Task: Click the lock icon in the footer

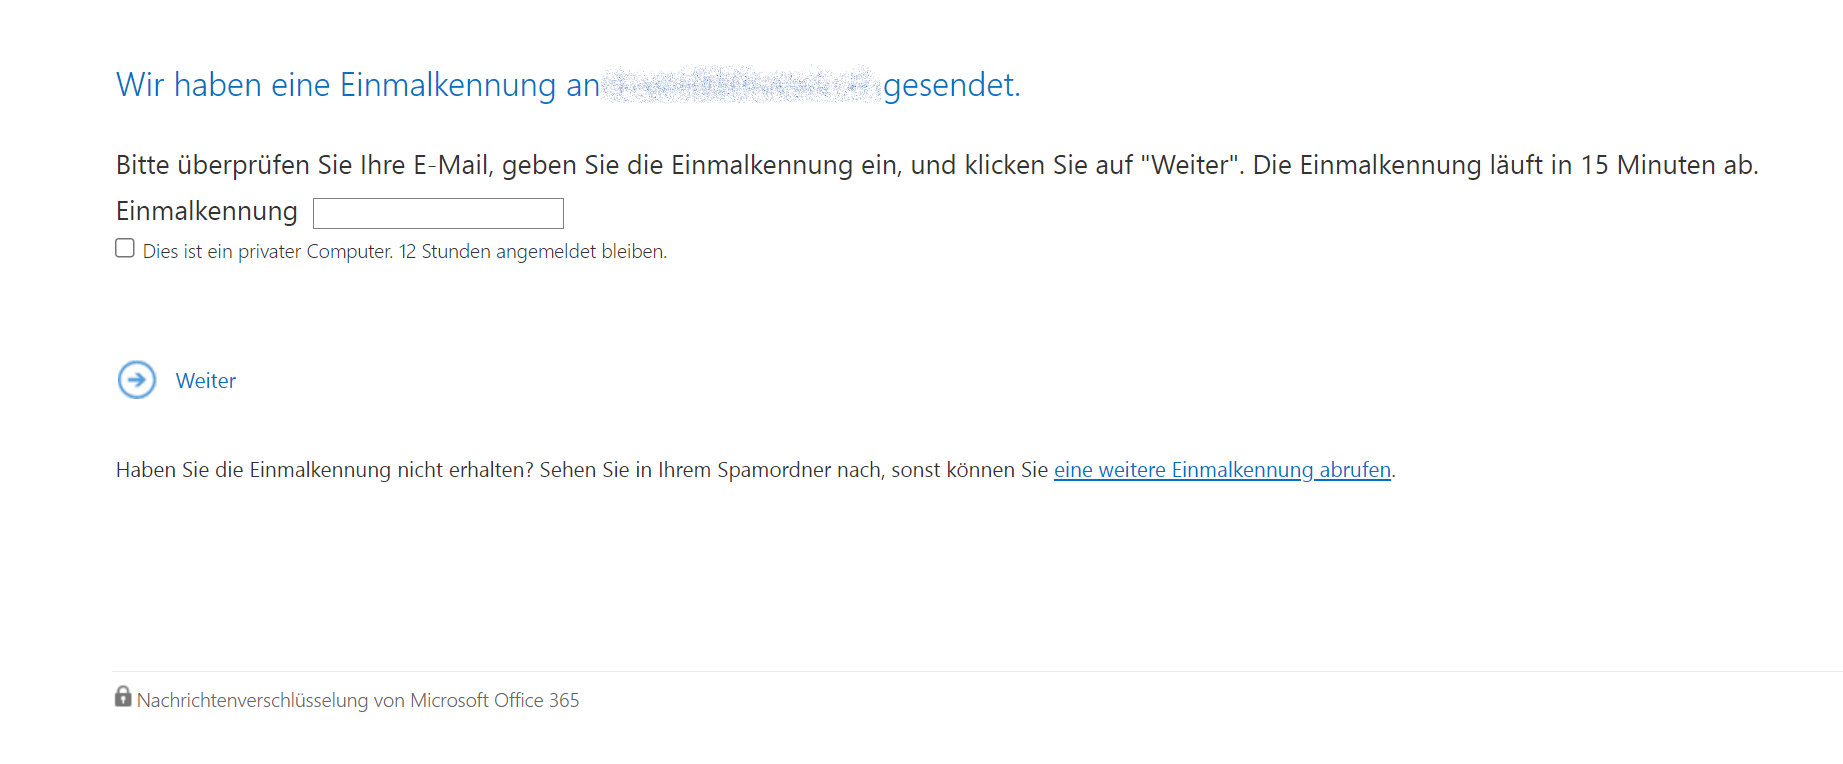Action: (123, 697)
